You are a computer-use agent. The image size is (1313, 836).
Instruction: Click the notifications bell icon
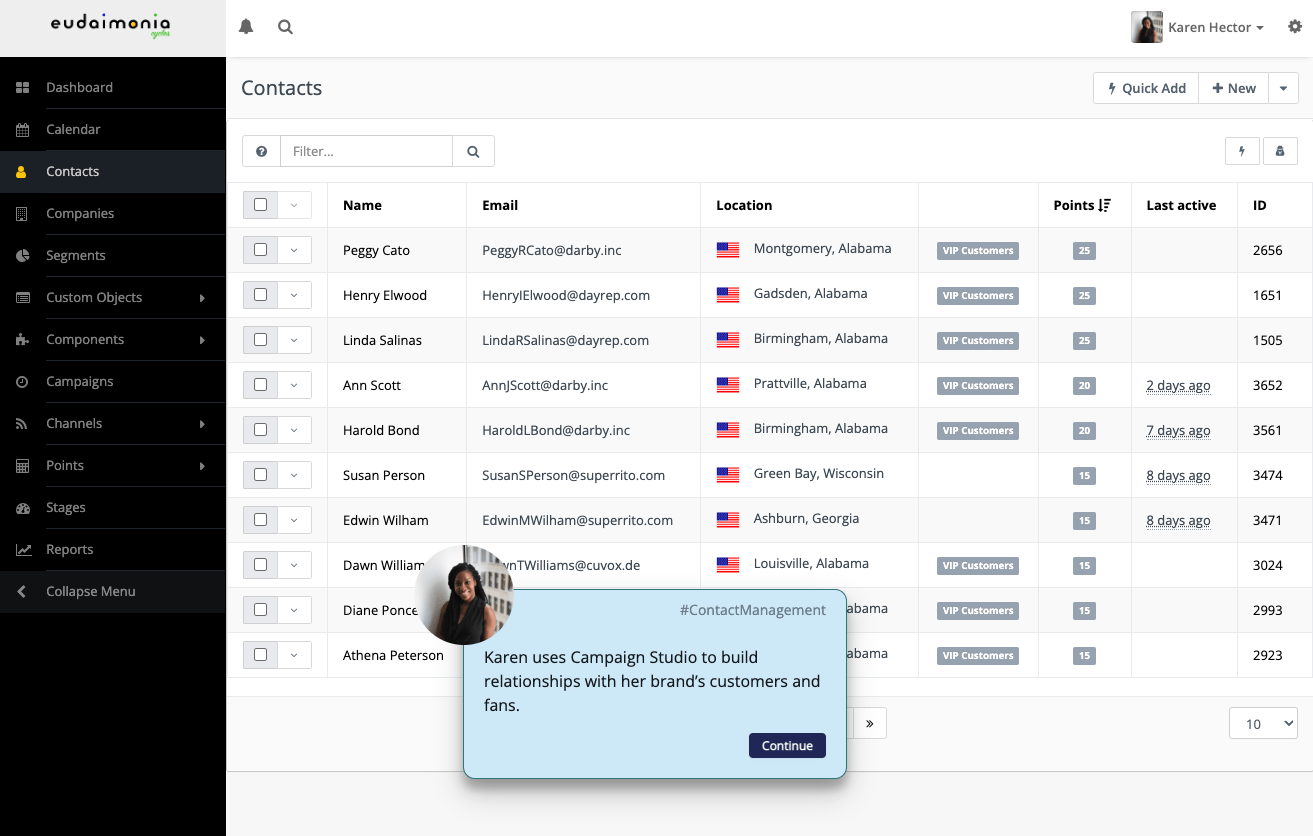coord(246,27)
